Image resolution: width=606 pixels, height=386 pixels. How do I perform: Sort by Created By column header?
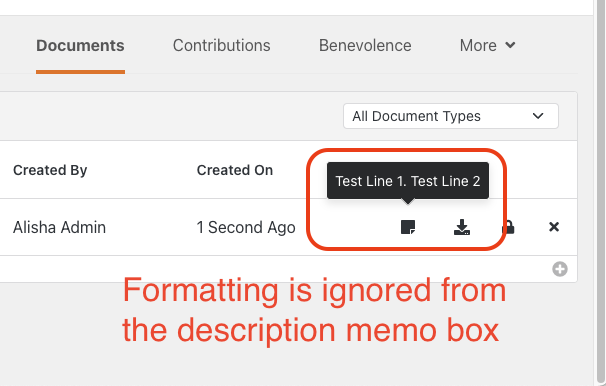pyautogui.click(x=50, y=170)
